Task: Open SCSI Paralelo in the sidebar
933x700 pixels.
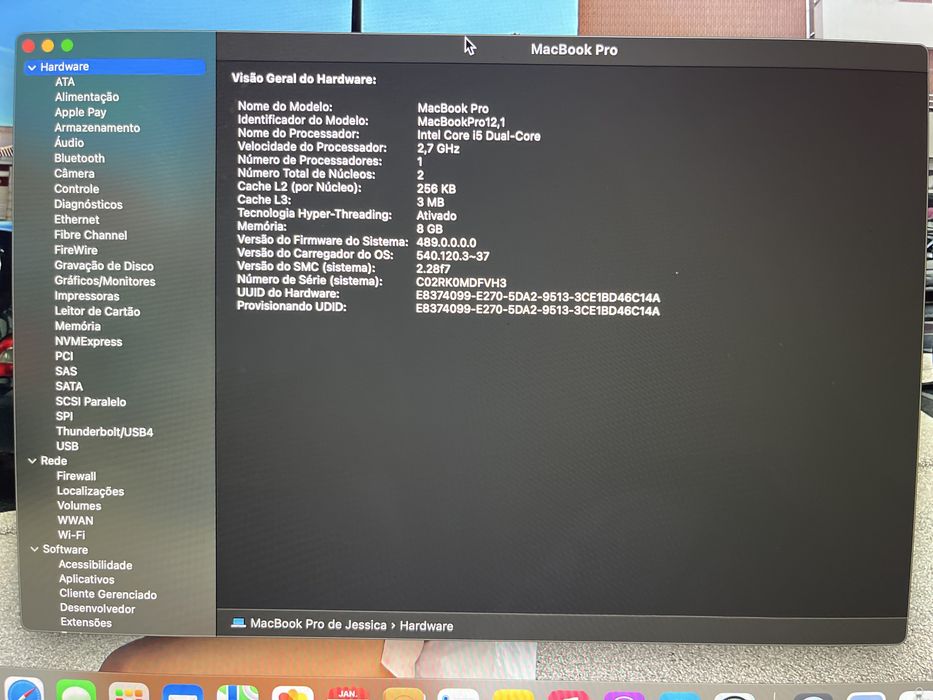Action: [90, 402]
